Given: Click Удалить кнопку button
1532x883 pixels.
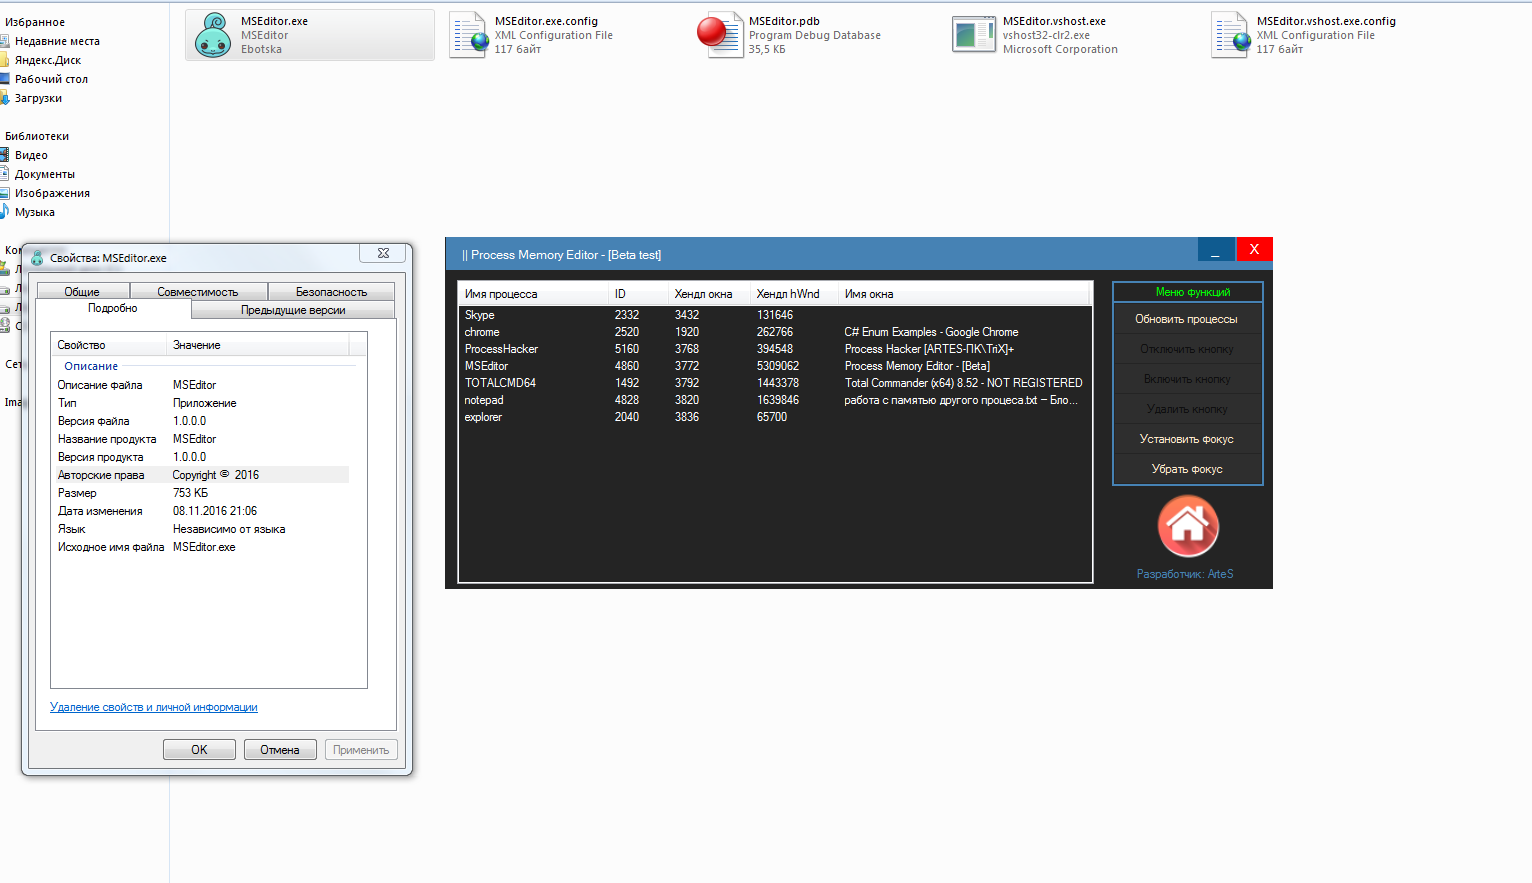Looking at the screenshot, I should (1187, 409).
